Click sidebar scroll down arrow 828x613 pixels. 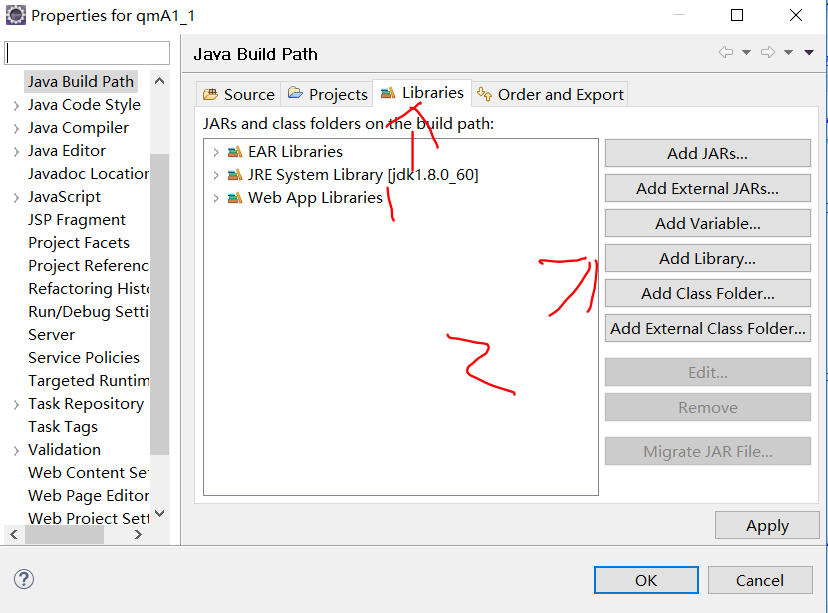(x=159, y=513)
